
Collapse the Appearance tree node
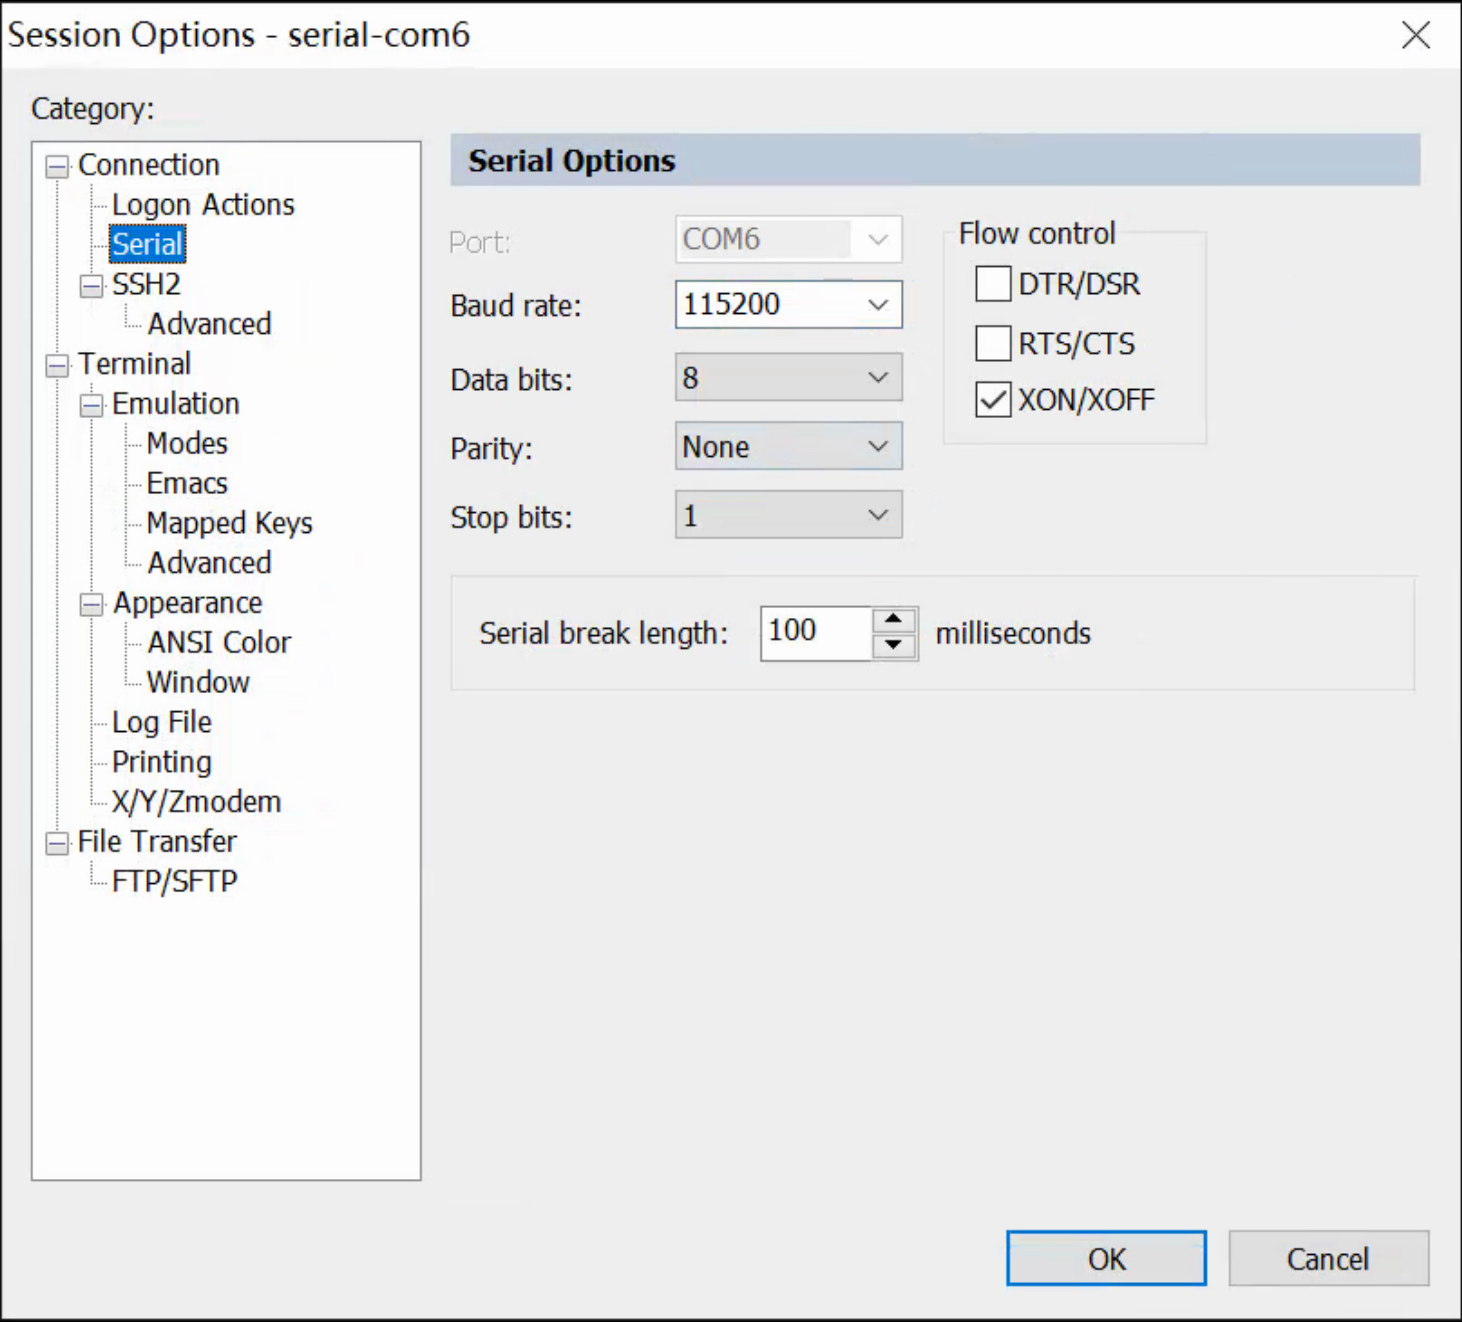[x=92, y=604]
